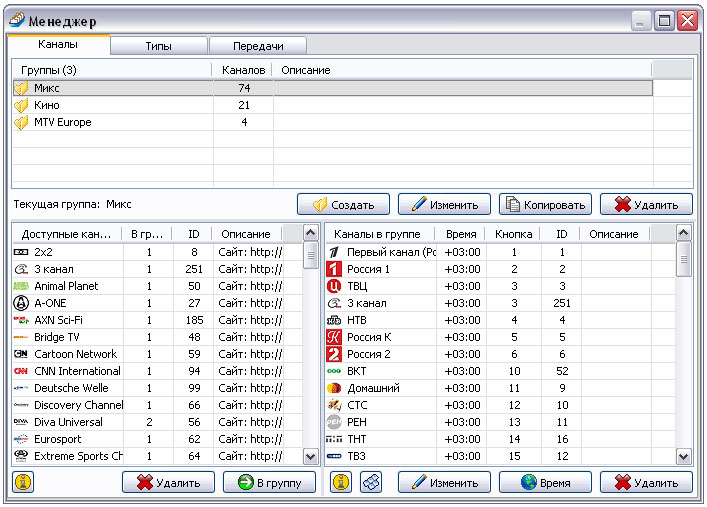This screenshot has width=707, height=507.
Task: Click the 2x2 channel logo icon
Action: coord(21,252)
